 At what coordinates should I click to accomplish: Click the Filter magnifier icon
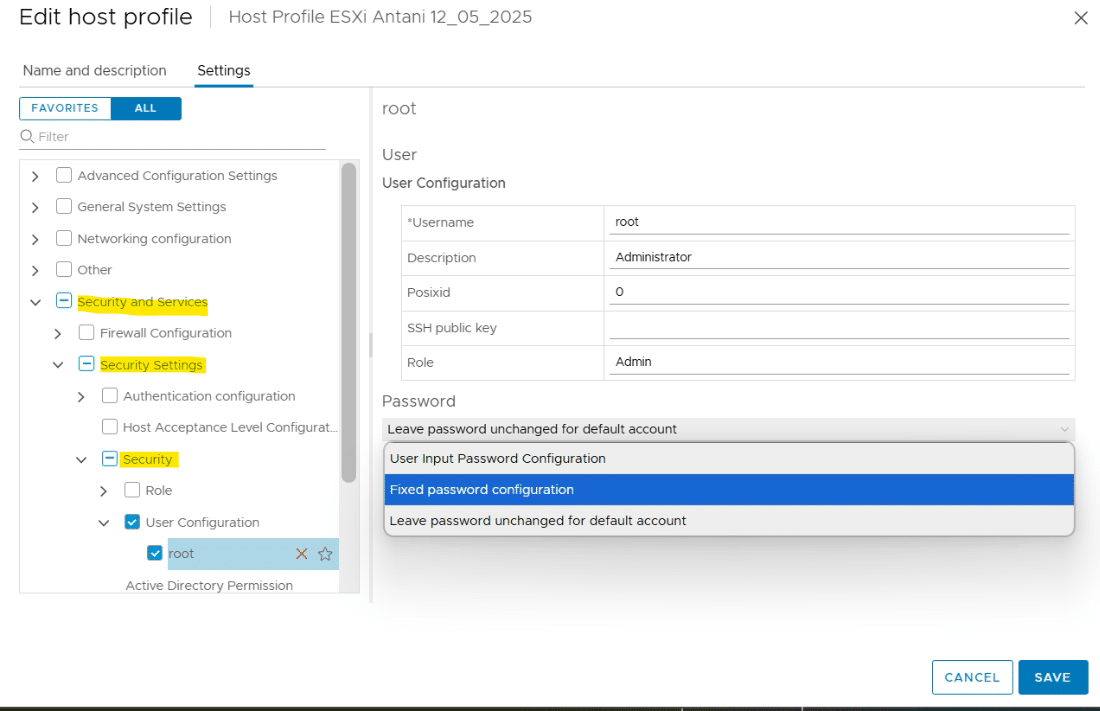[27, 136]
